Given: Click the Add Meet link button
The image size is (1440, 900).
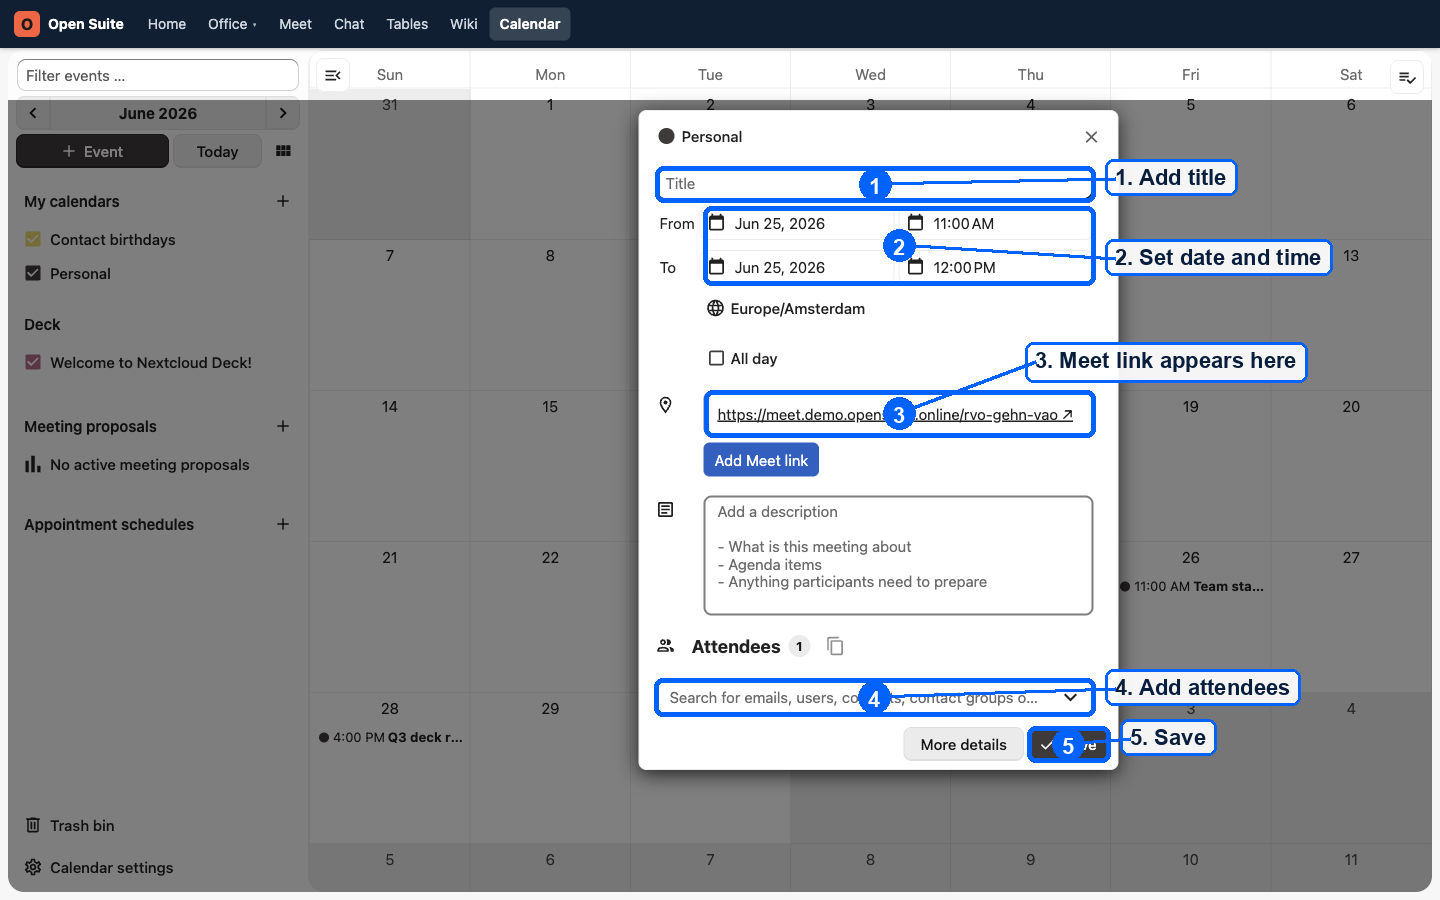Looking at the screenshot, I should pos(761,460).
